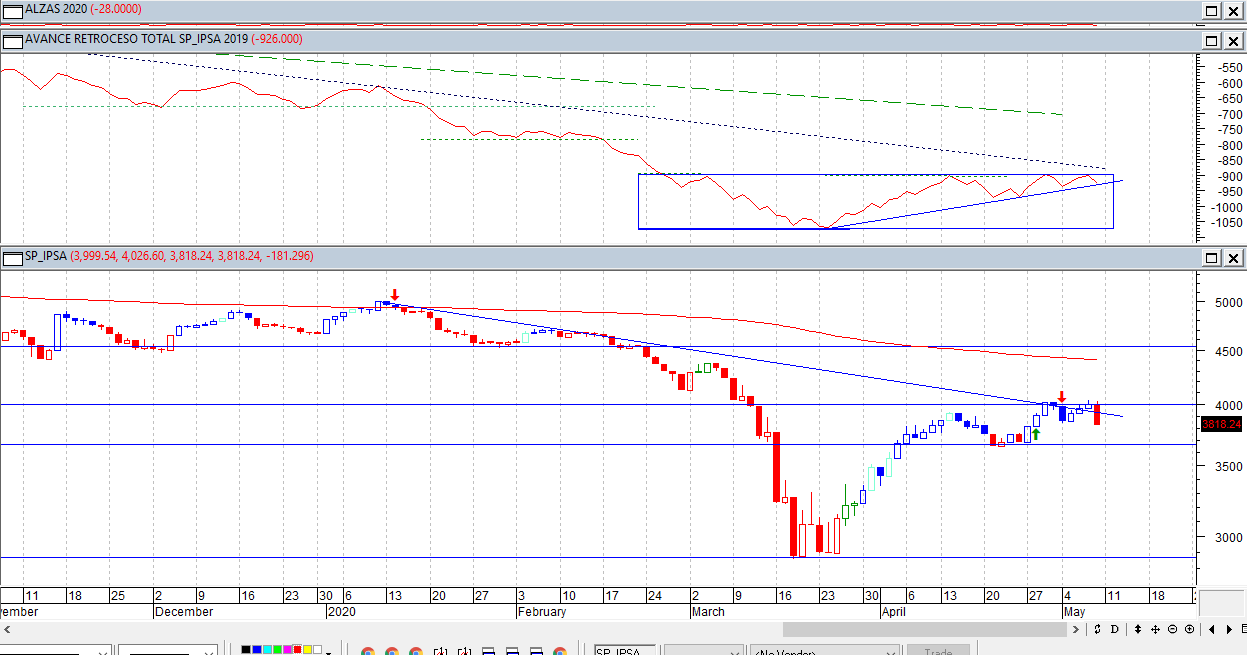Maximize the SP_IPSA price pane

pos(1212,257)
